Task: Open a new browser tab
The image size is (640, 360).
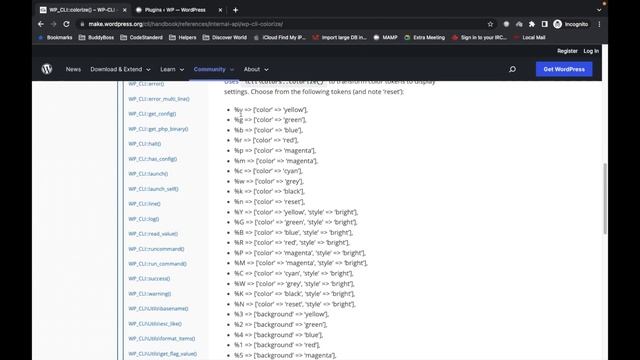Action: [236, 10]
